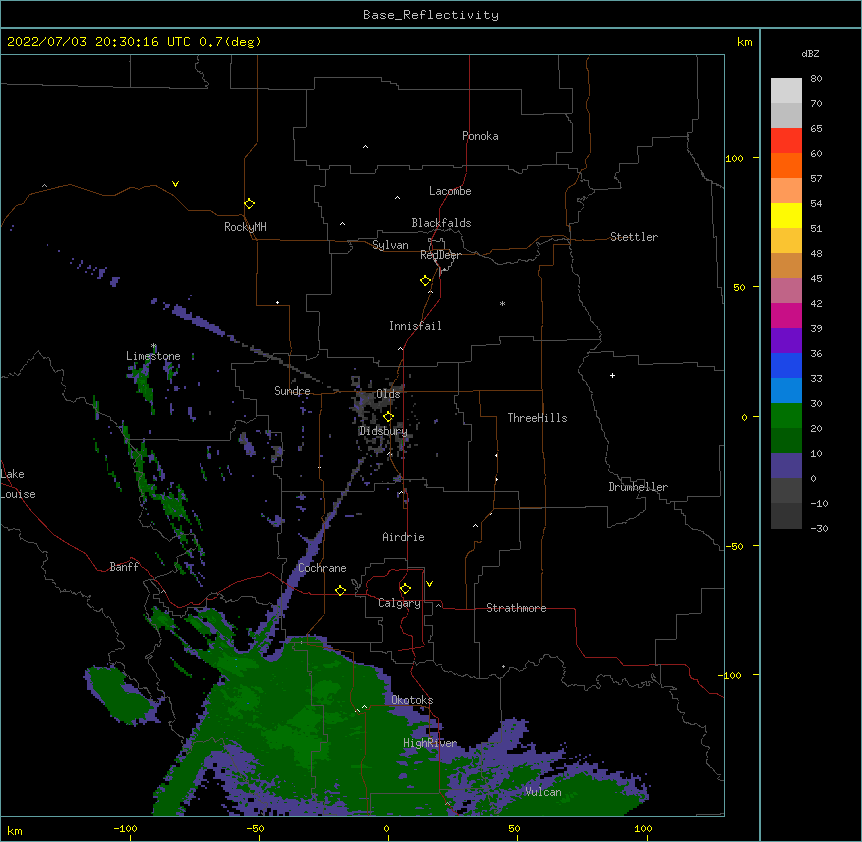This screenshot has width=862, height=842.
Task: Click the yellow V marker east of Calgary
Action: 429,584
